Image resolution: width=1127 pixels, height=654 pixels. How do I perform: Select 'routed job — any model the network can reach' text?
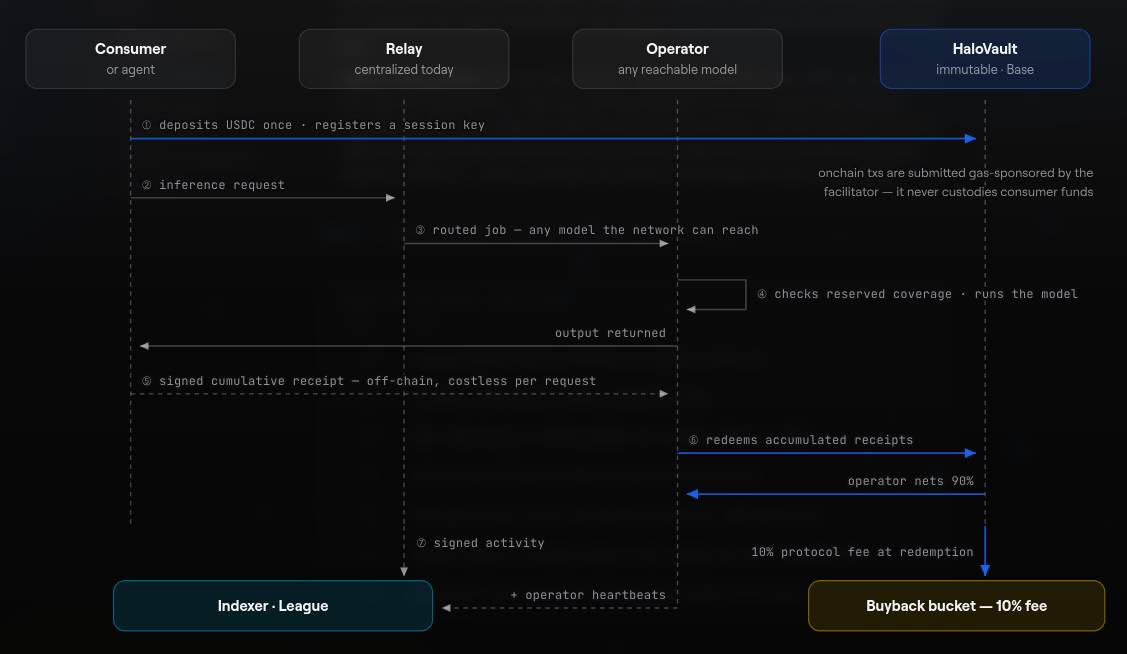point(587,230)
